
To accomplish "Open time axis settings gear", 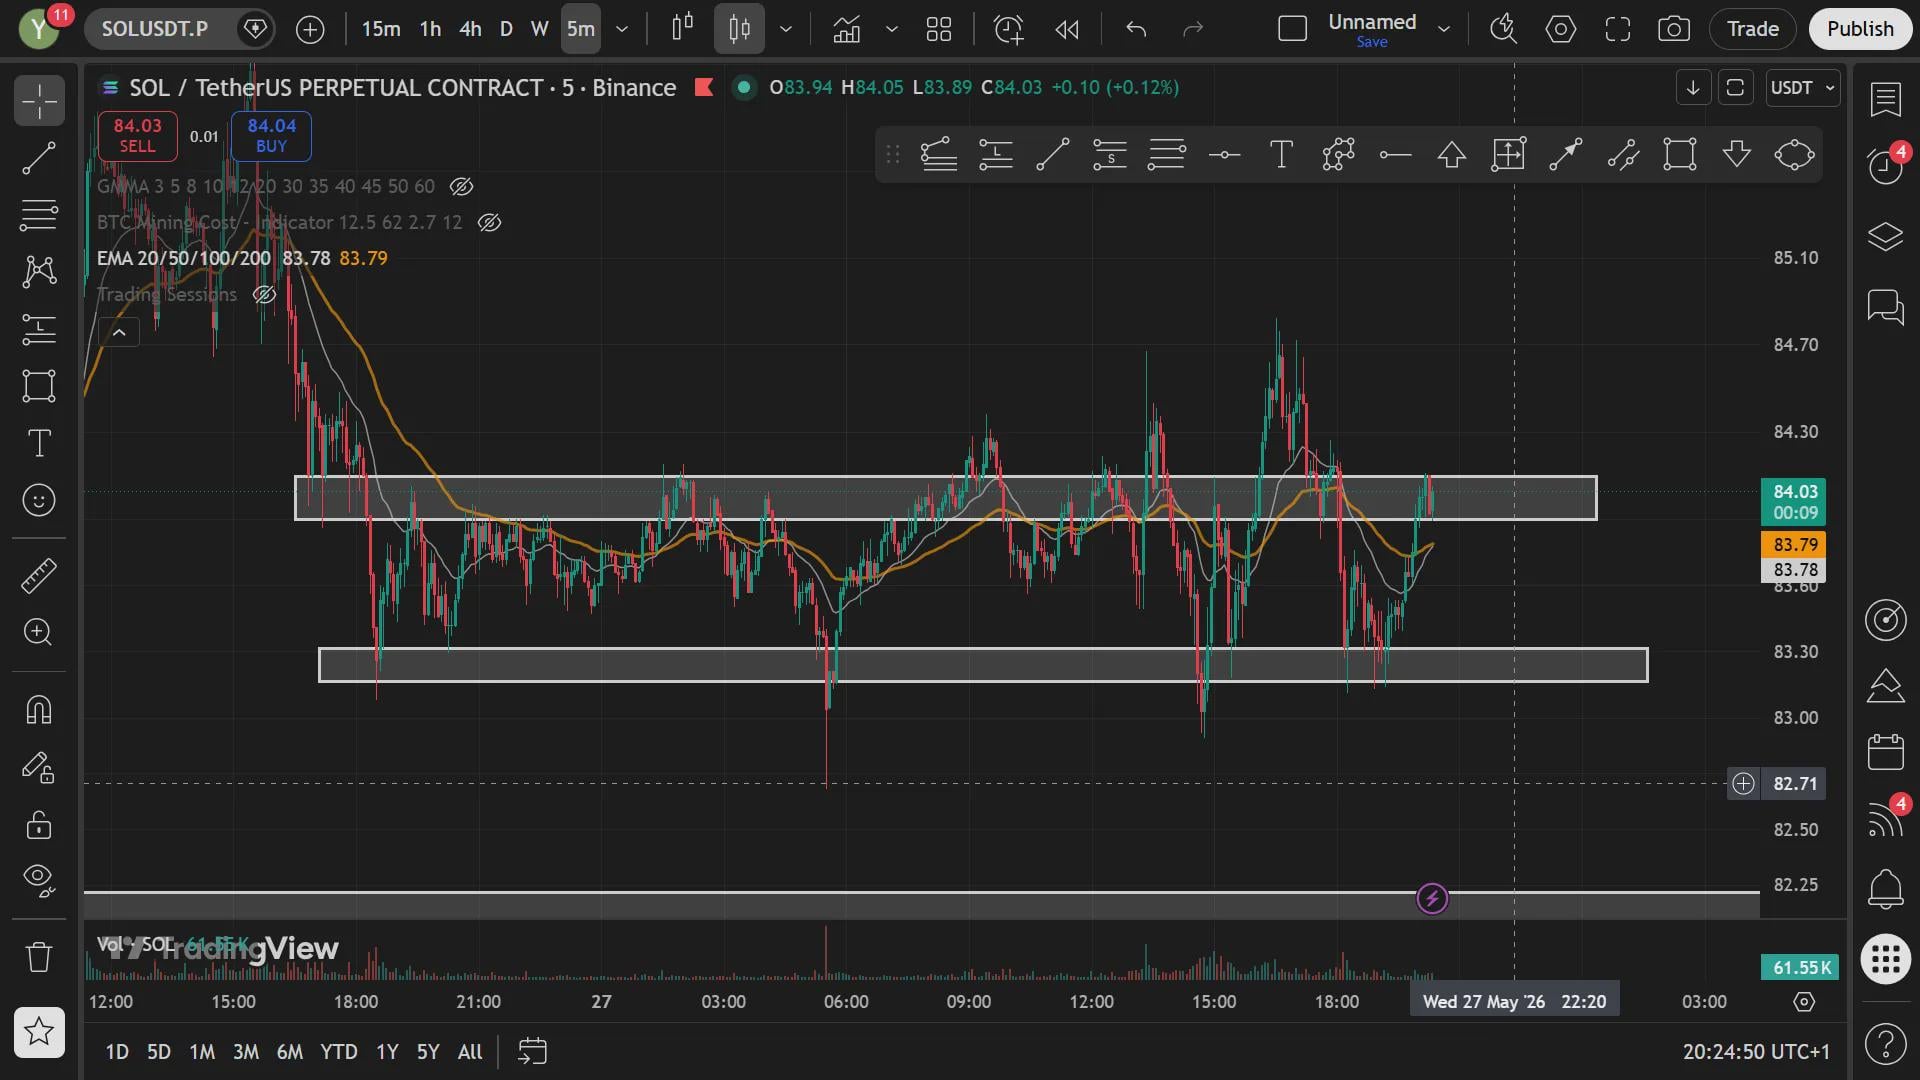I will 1804,1002.
